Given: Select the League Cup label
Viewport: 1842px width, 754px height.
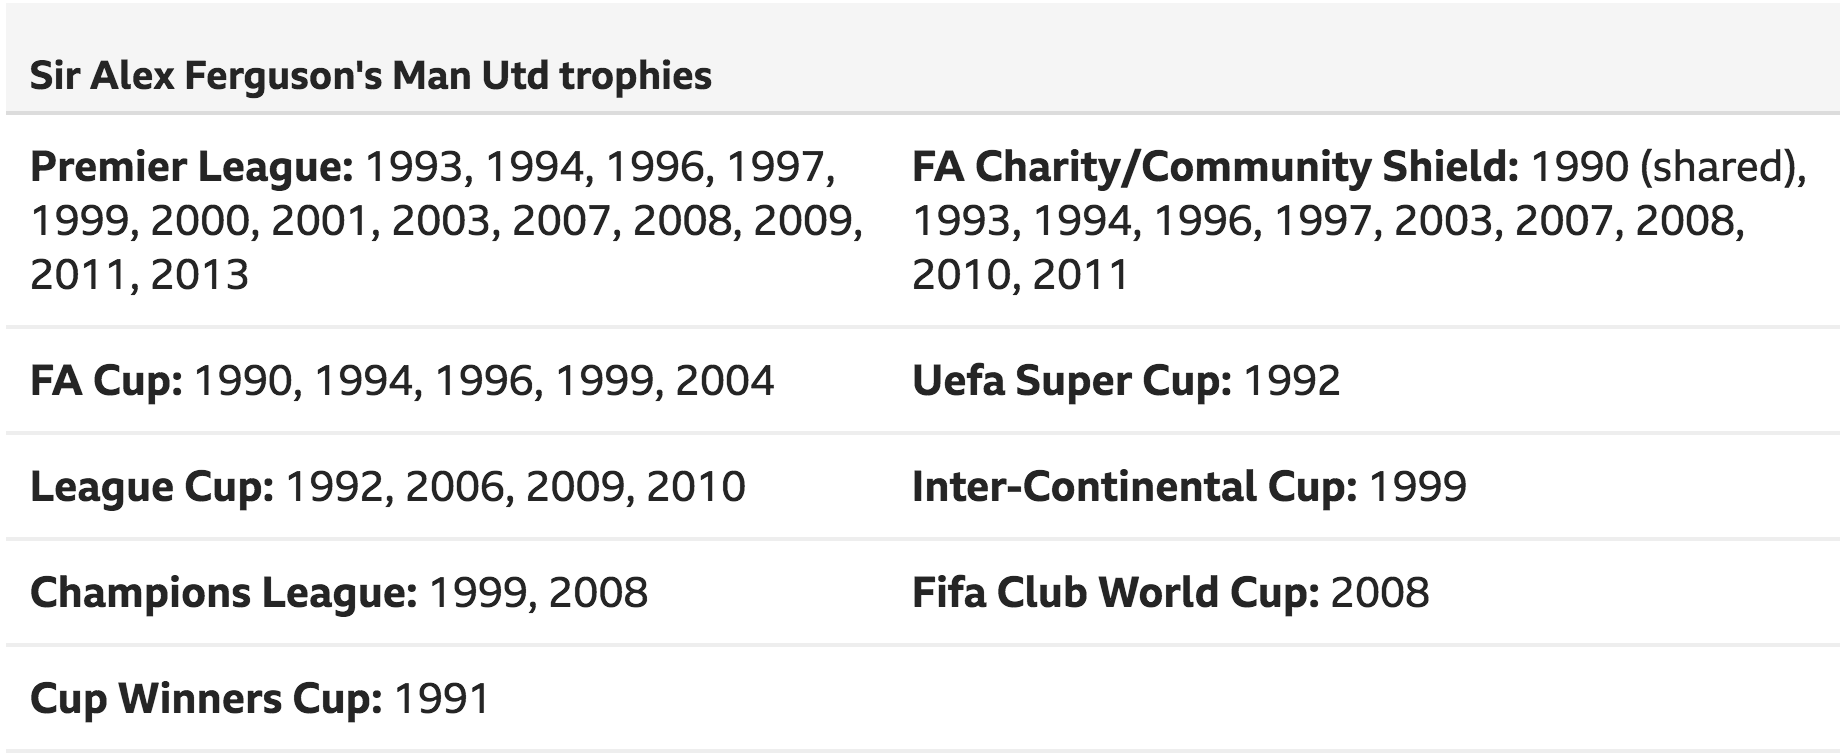Looking at the screenshot, I should pos(152,487).
